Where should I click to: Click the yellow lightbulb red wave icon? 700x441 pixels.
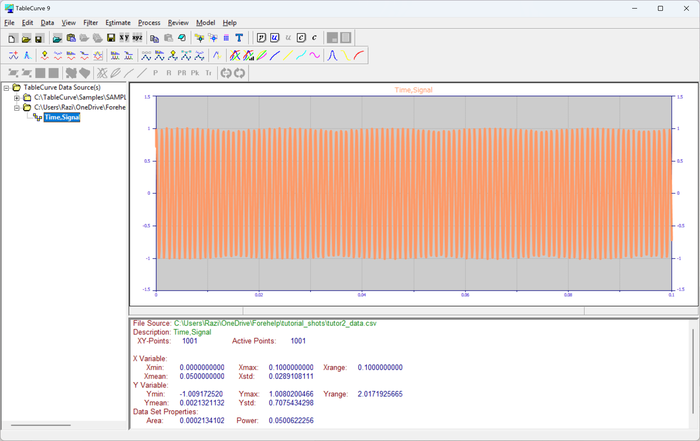tap(45, 55)
